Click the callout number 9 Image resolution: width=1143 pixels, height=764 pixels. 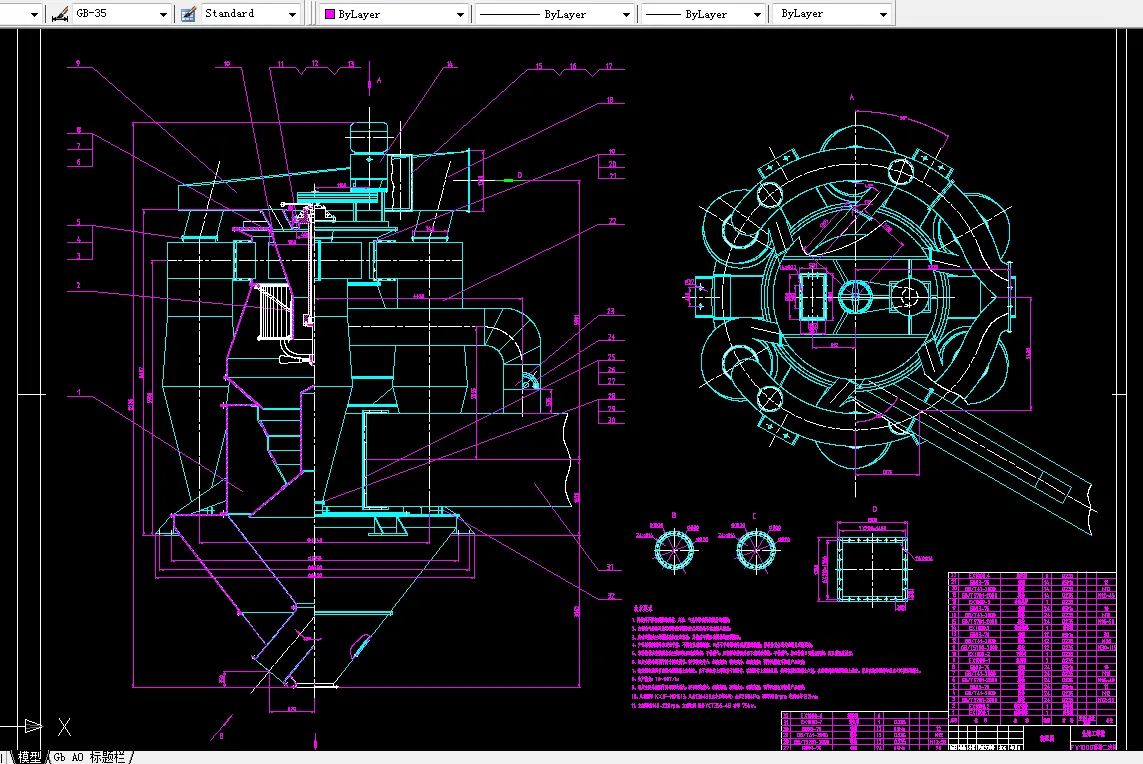78,63
